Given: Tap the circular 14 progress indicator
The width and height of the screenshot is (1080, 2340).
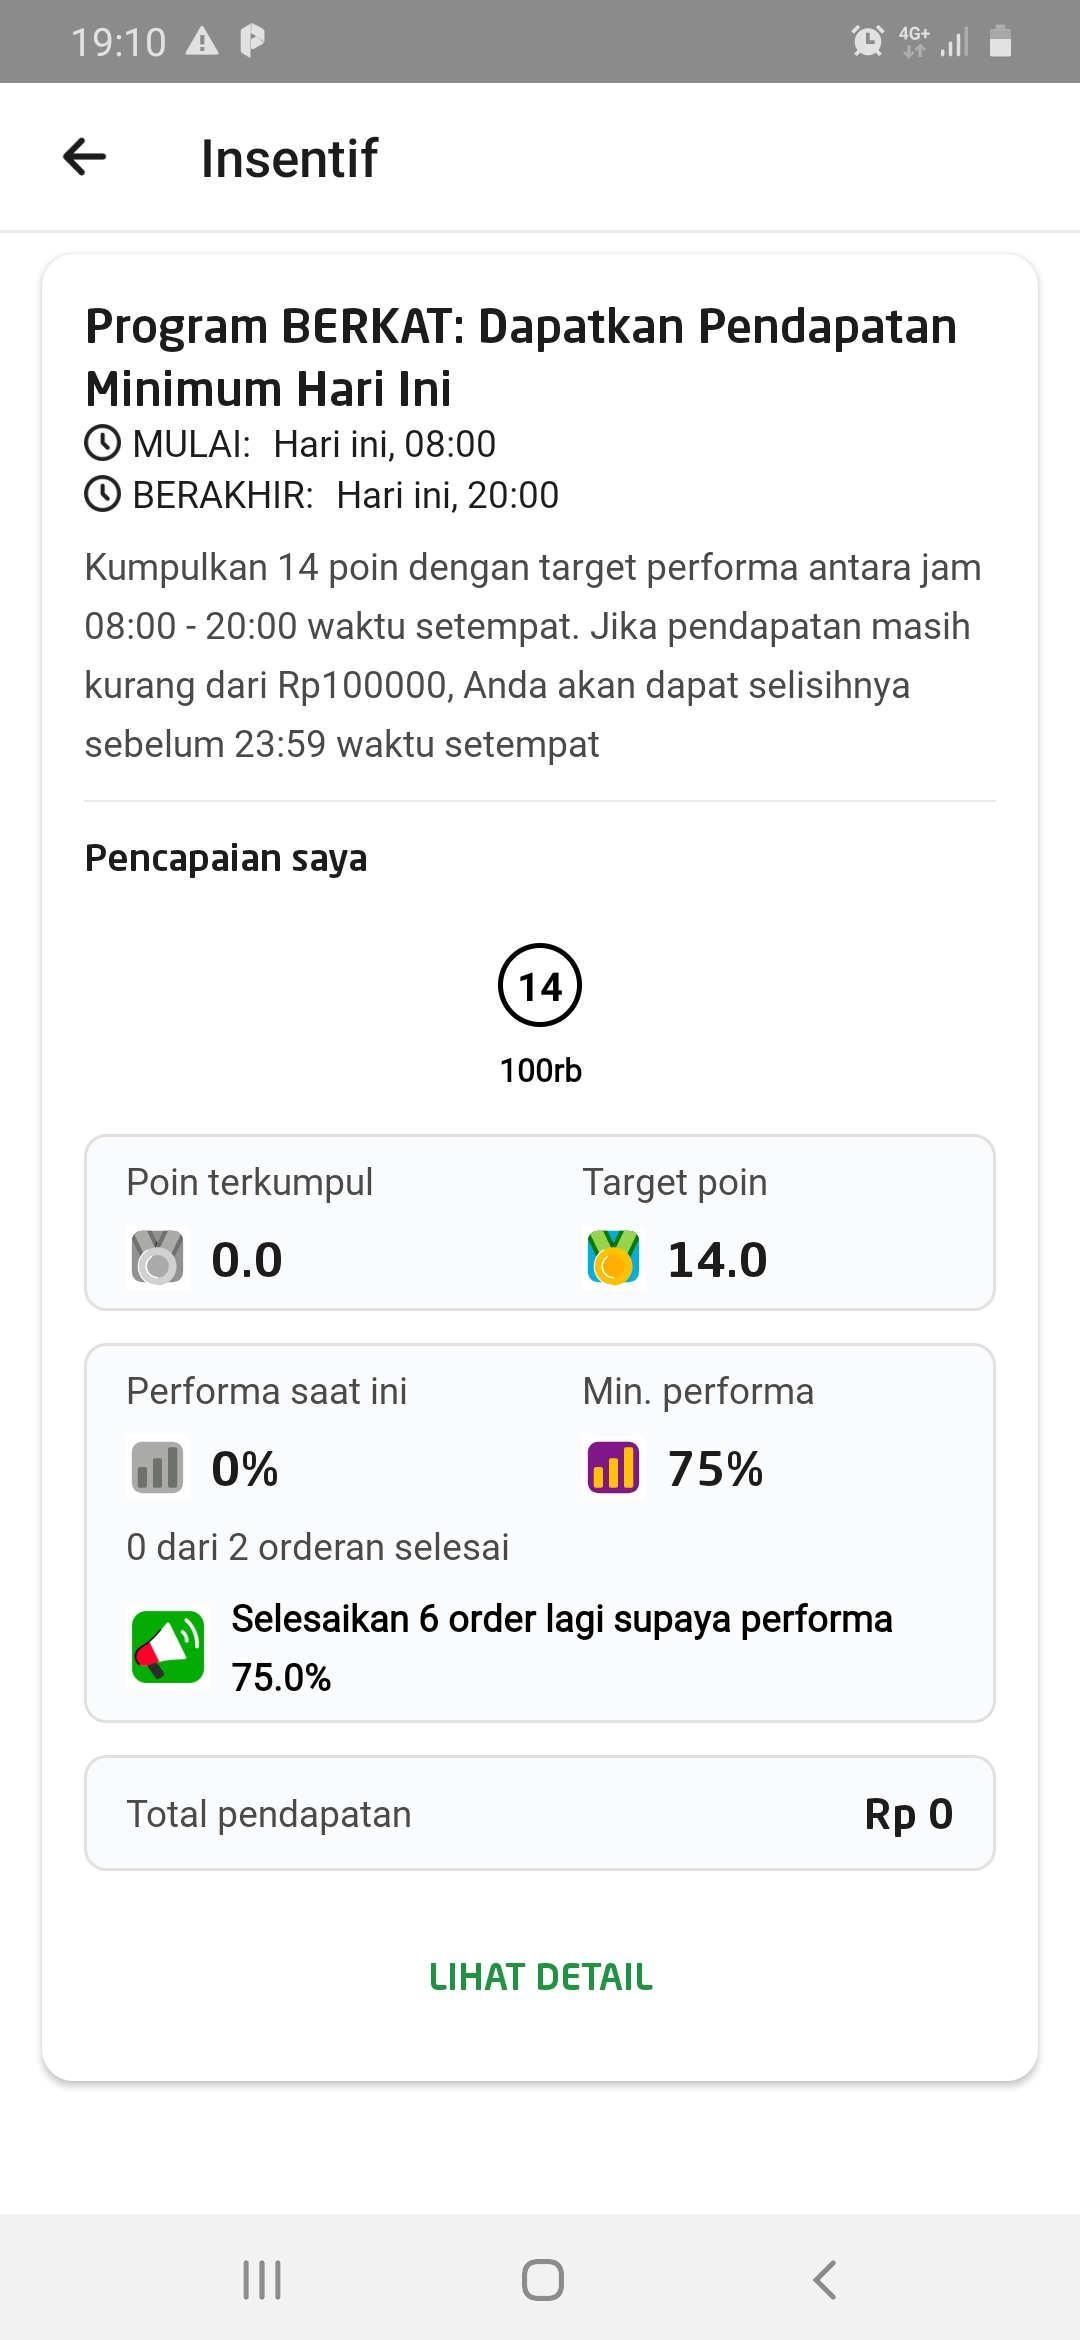Looking at the screenshot, I should pyautogui.click(x=540, y=985).
